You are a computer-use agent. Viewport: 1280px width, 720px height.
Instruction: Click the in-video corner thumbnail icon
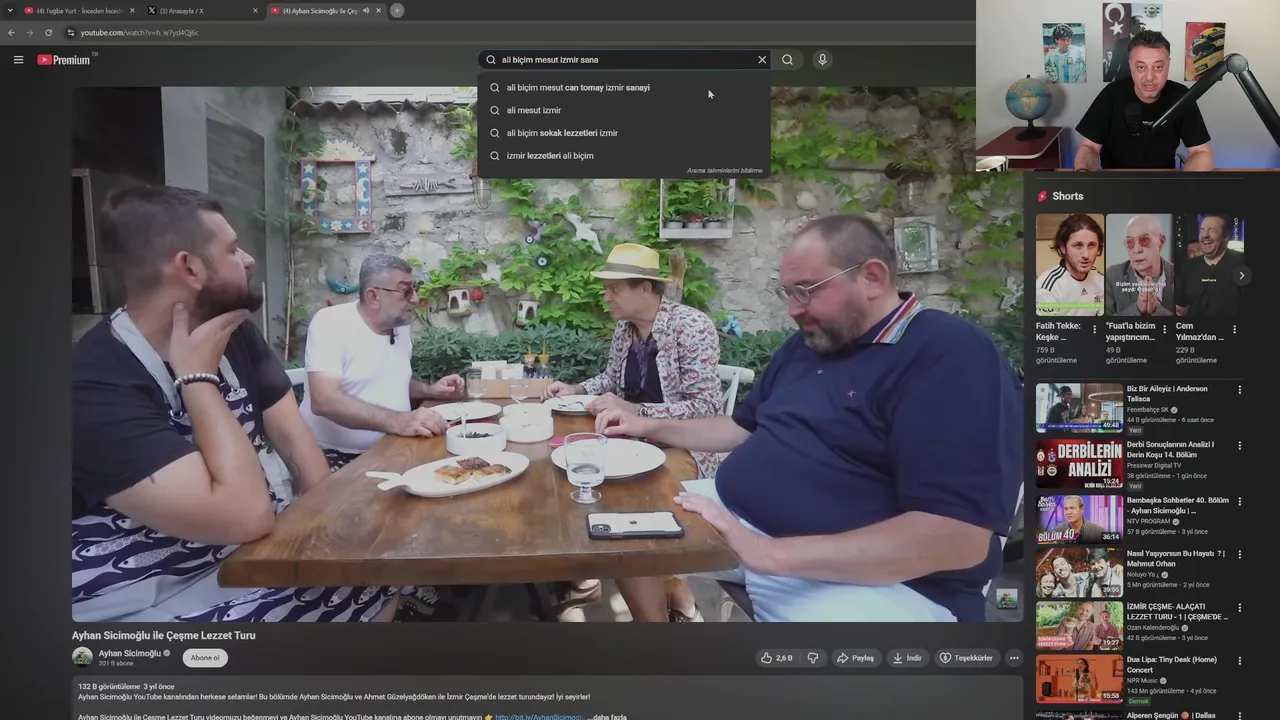click(1007, 598)
